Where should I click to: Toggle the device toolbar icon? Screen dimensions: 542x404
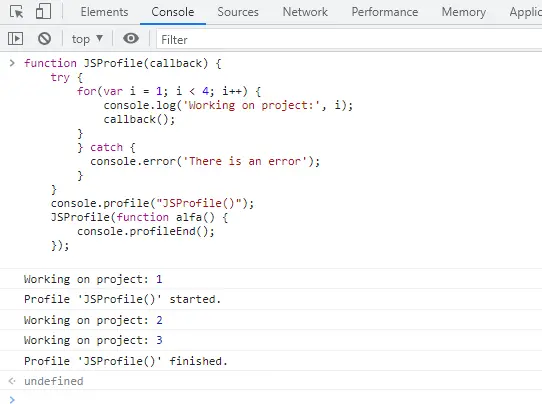tap(44, 11)
